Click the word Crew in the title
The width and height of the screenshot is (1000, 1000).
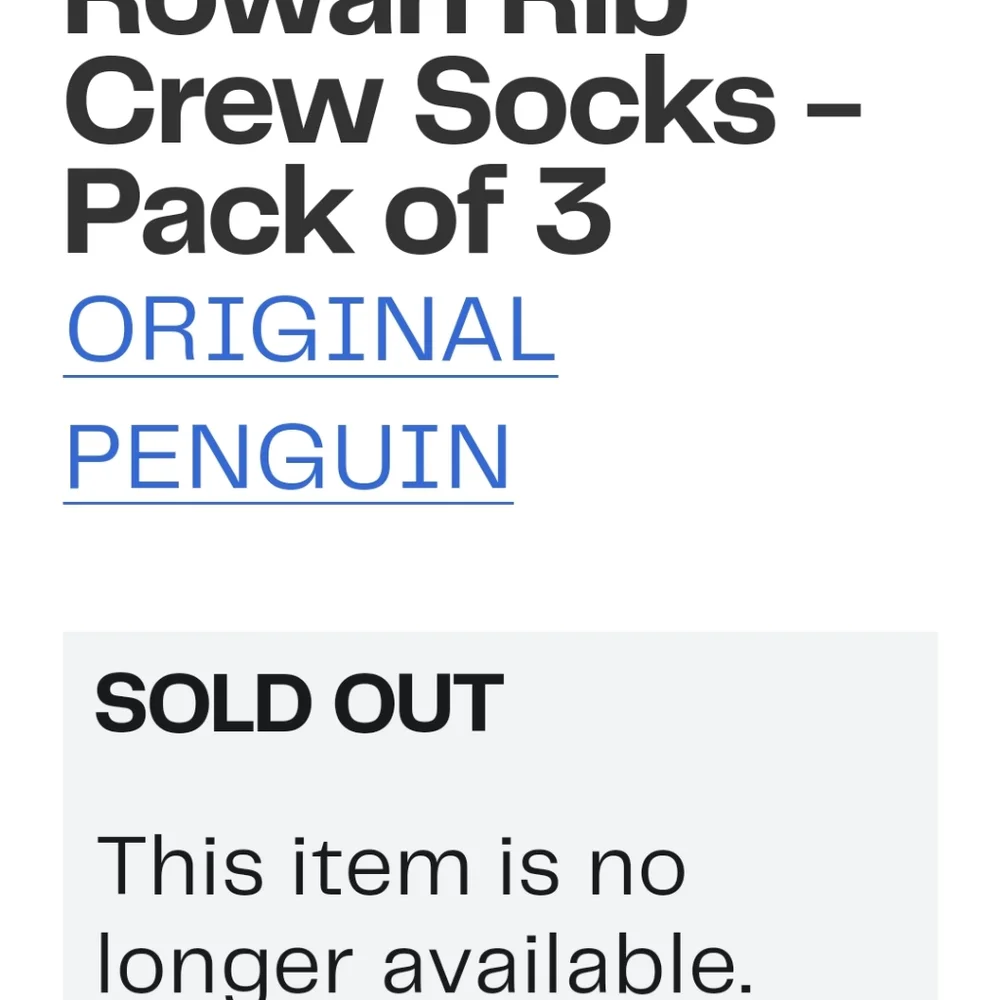pyautogui.click(x=224, y=101)
